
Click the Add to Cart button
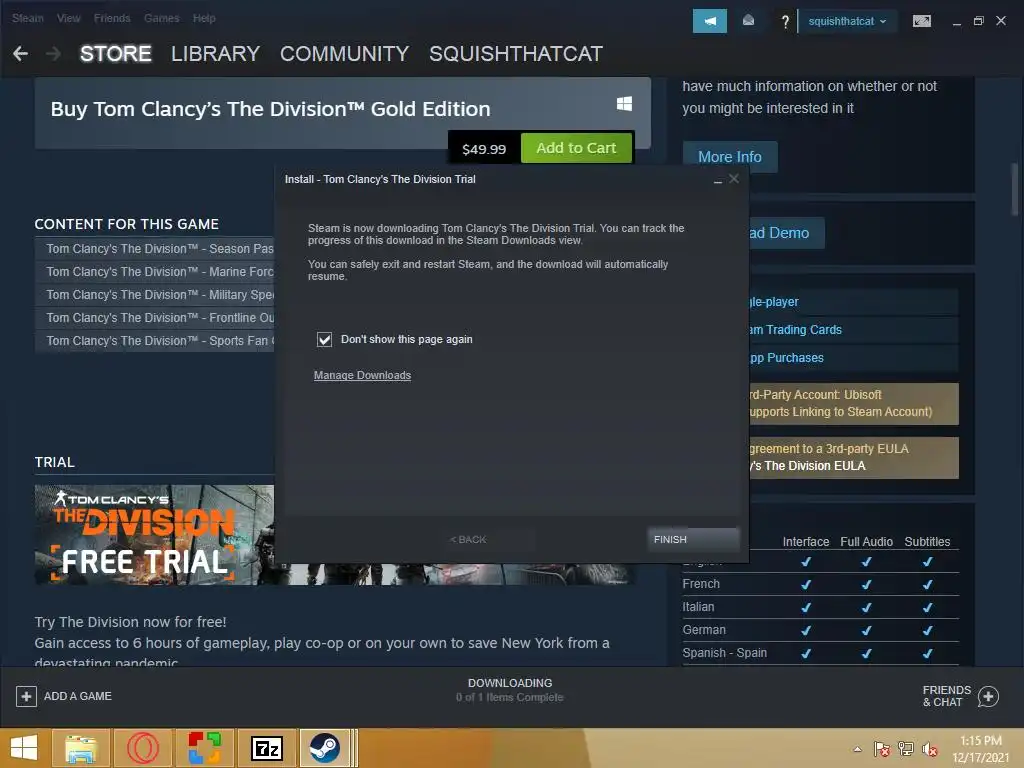576,148
